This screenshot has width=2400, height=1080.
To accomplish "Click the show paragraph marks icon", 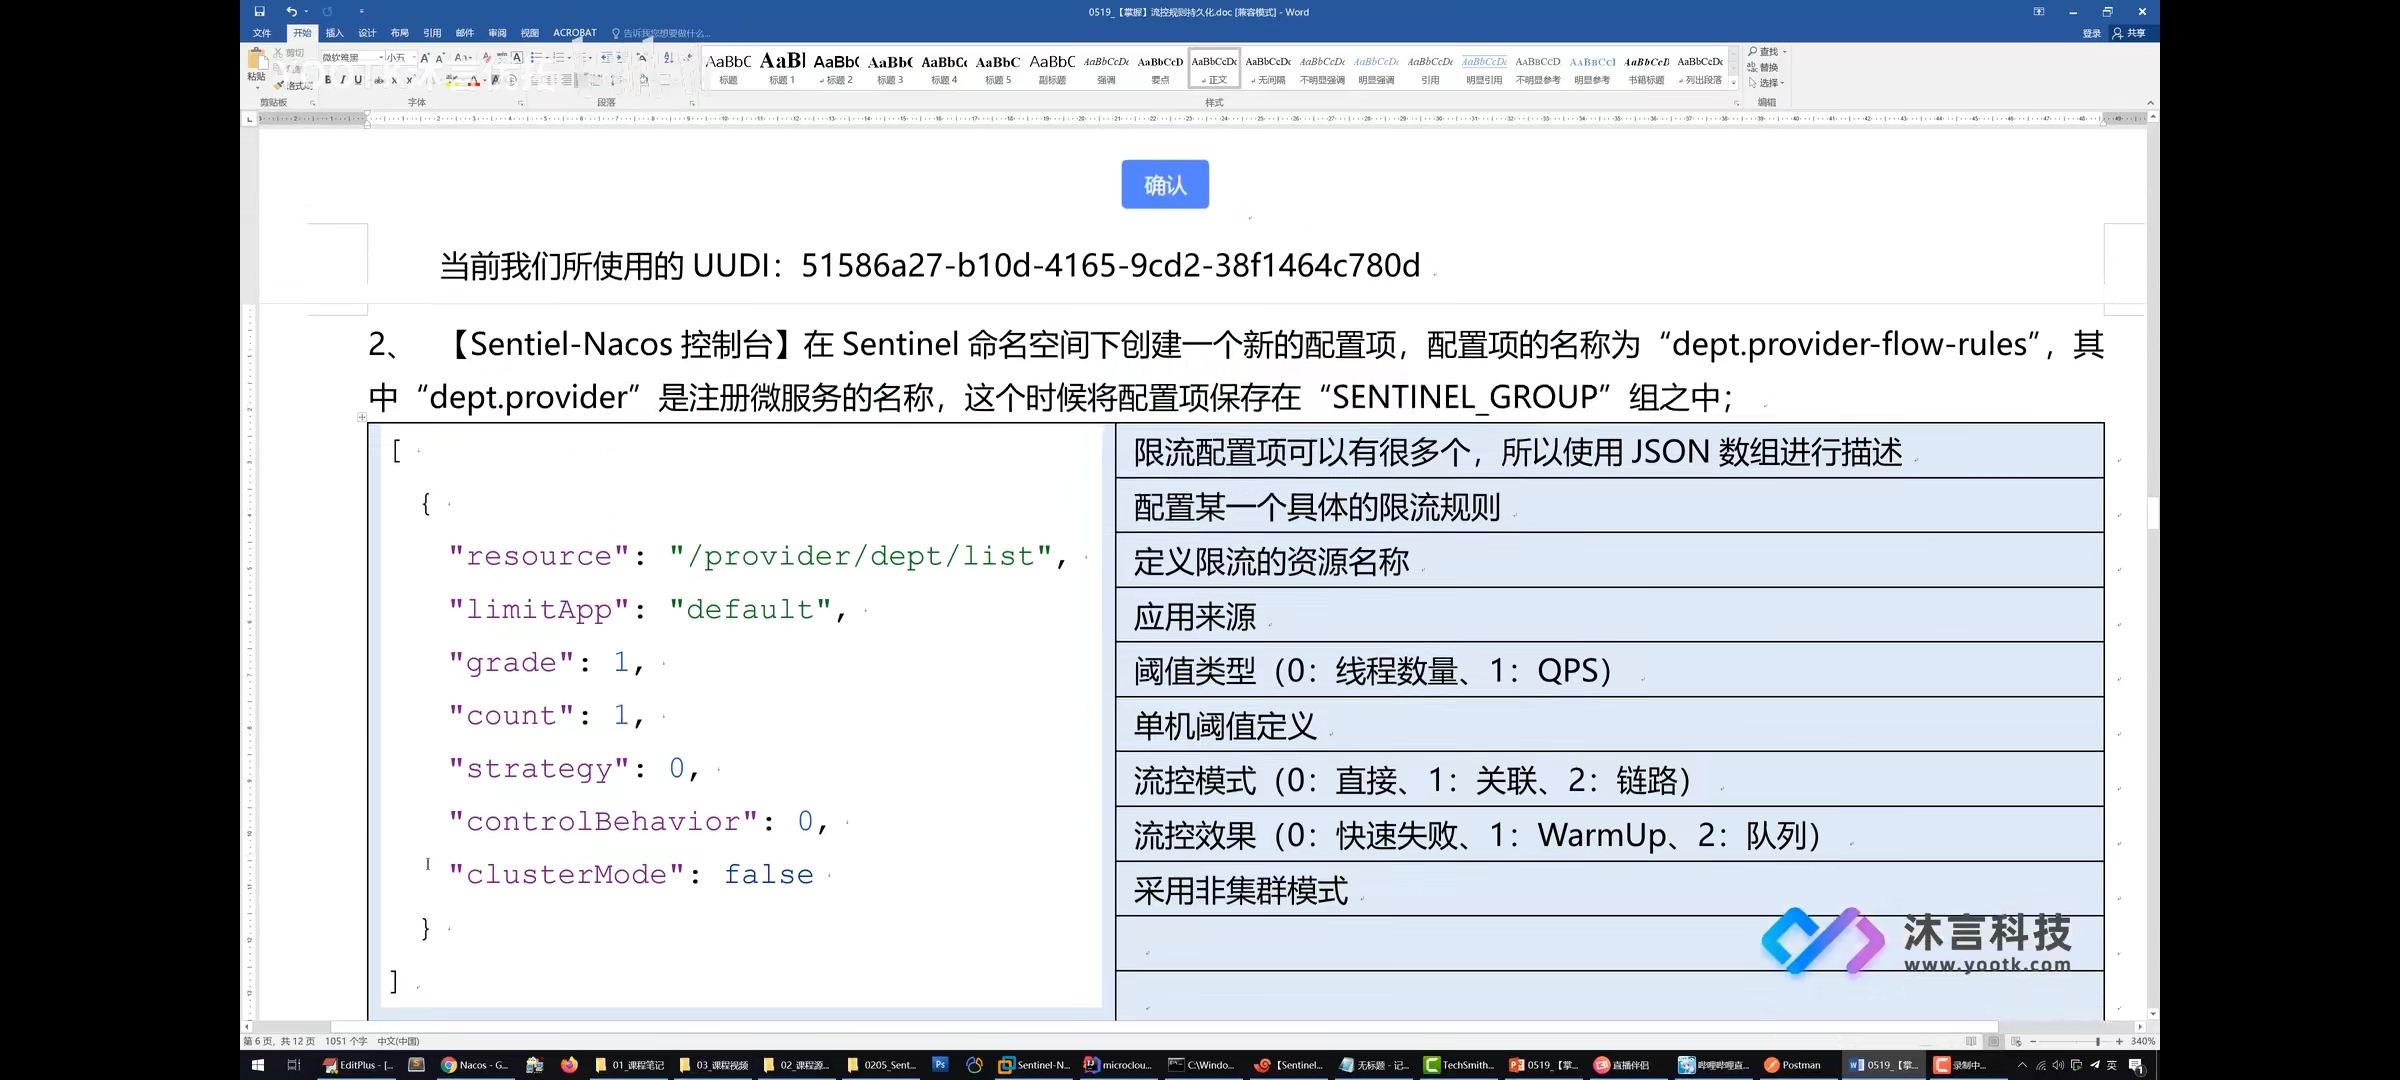I will pos(688,58).
